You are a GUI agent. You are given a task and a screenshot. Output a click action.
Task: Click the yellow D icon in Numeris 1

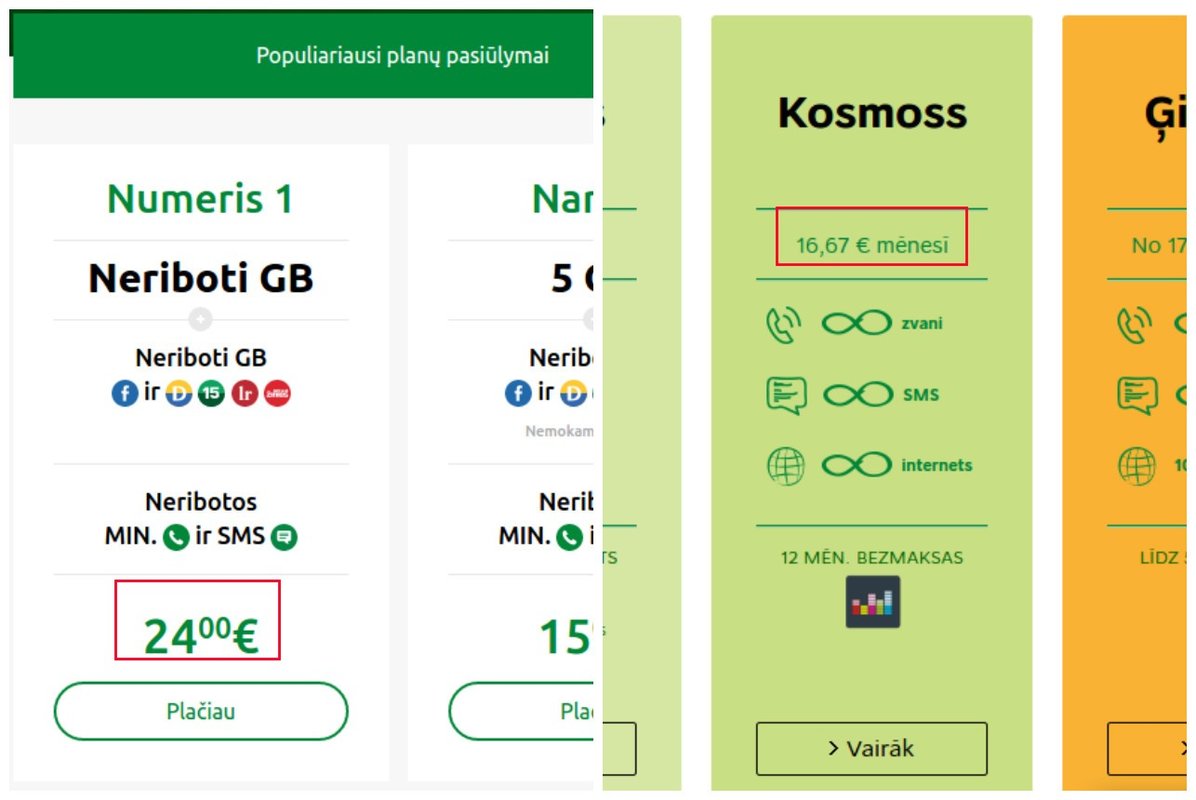[178, 394]
